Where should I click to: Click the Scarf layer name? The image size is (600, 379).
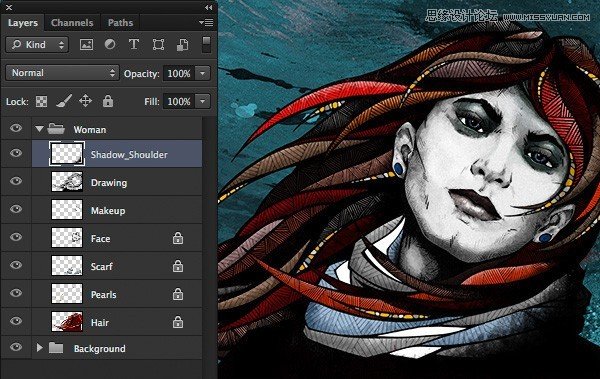tap(102, 266)
